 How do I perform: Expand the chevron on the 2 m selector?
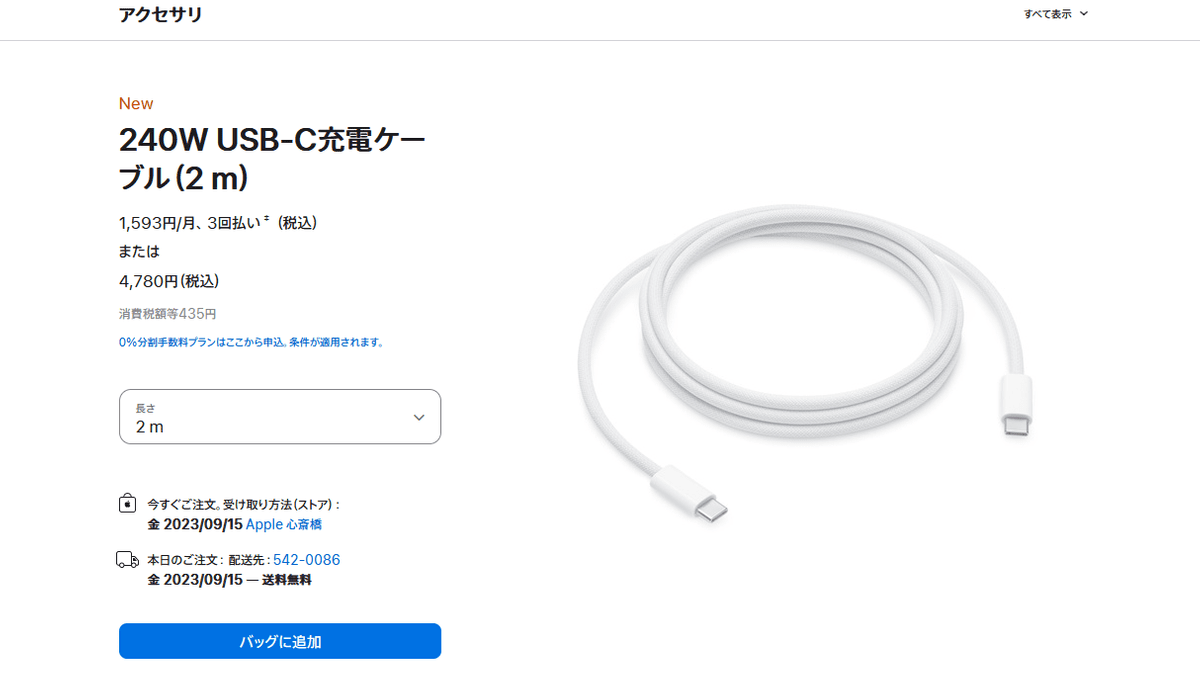coord(419,417)
